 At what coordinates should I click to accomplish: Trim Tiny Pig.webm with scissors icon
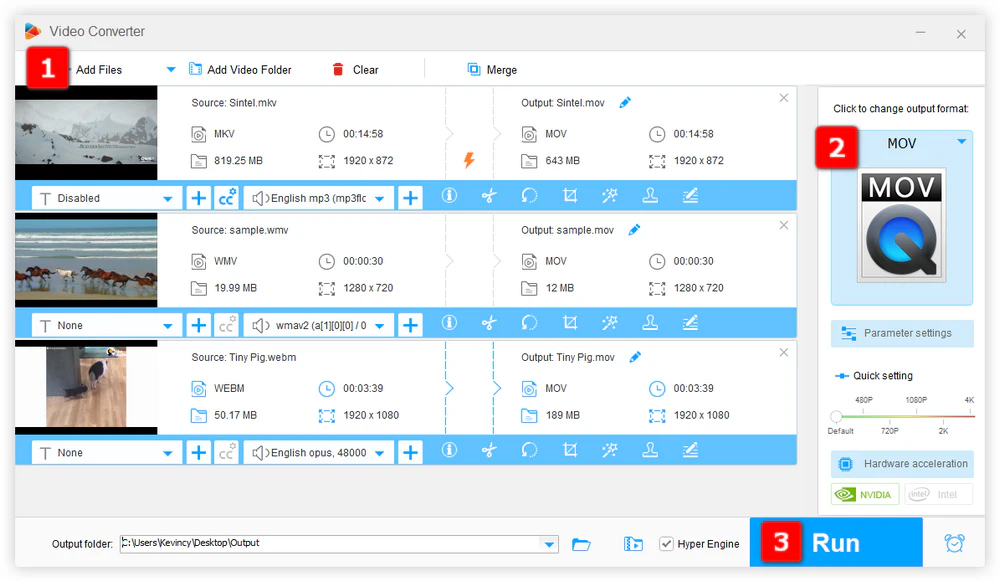pos(489,450)
